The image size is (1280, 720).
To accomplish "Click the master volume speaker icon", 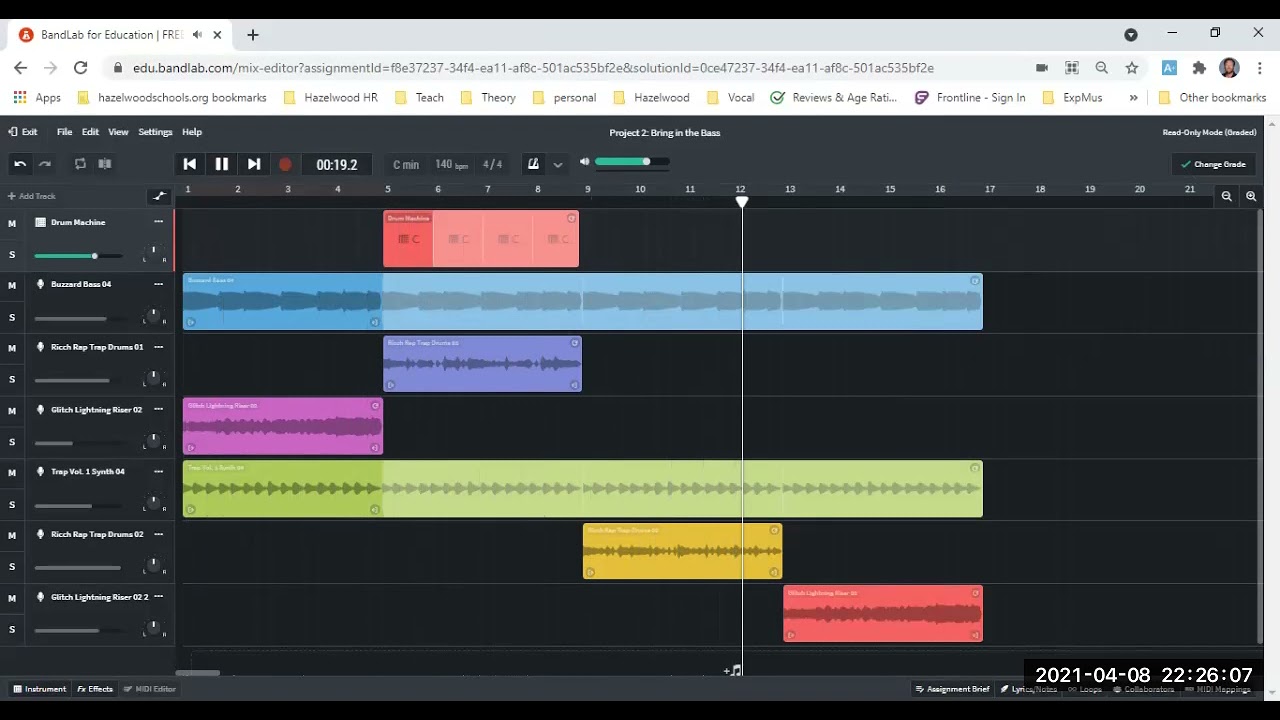I will pyautogui.click(x=585, y=162).
